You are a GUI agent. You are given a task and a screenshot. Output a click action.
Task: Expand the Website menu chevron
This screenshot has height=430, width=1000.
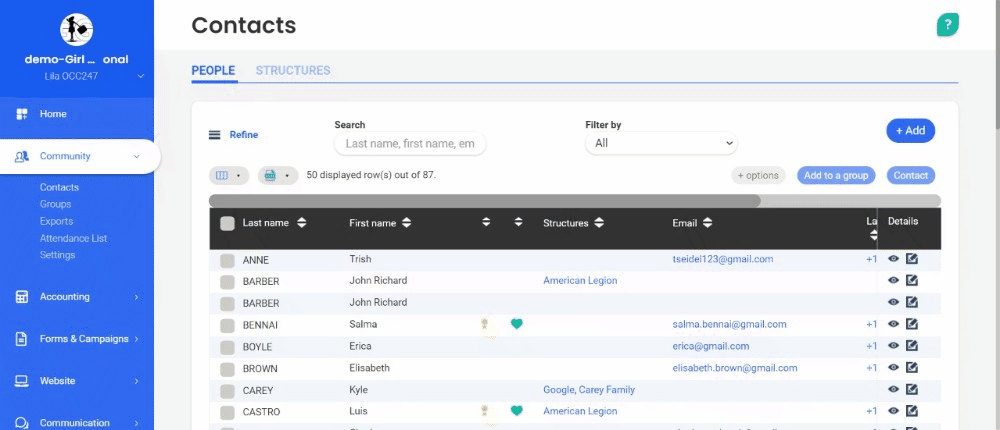point(136,381)
